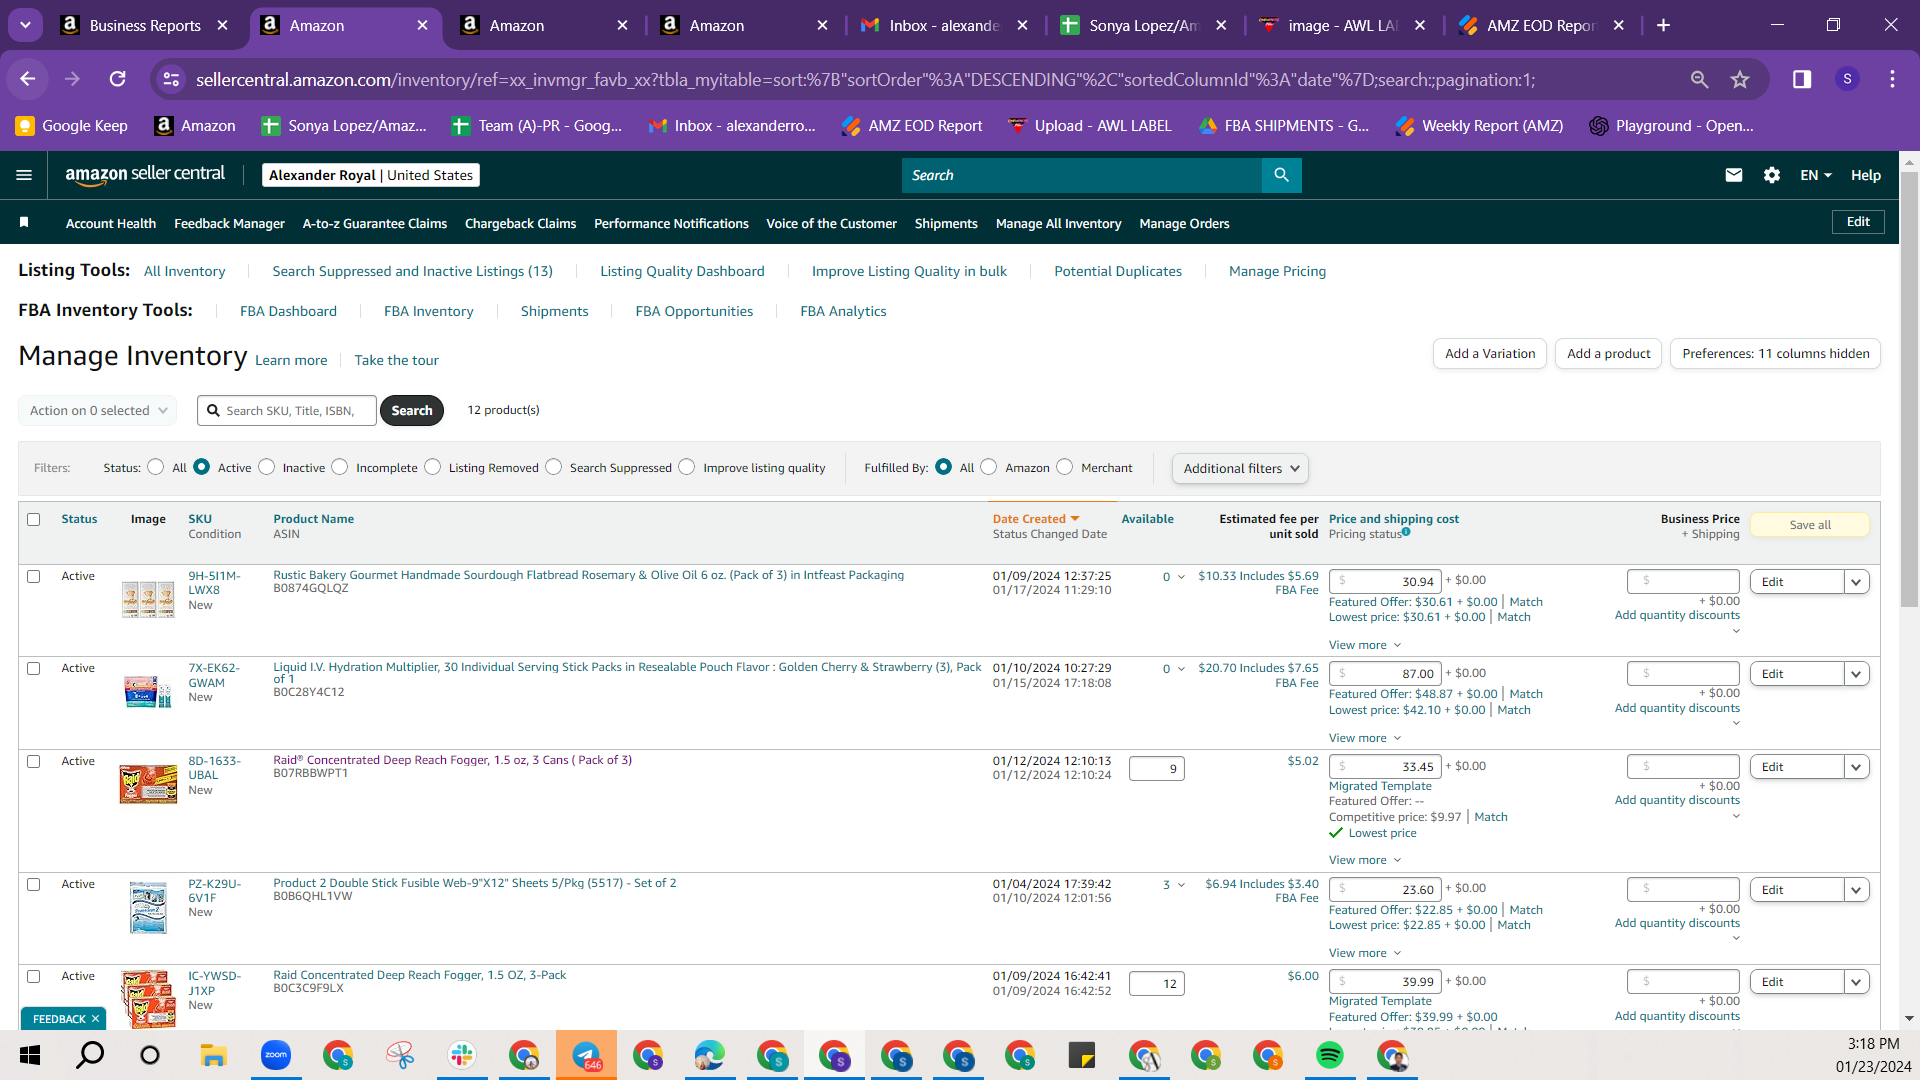Select the Incomplete status radio button

[340, 467]
